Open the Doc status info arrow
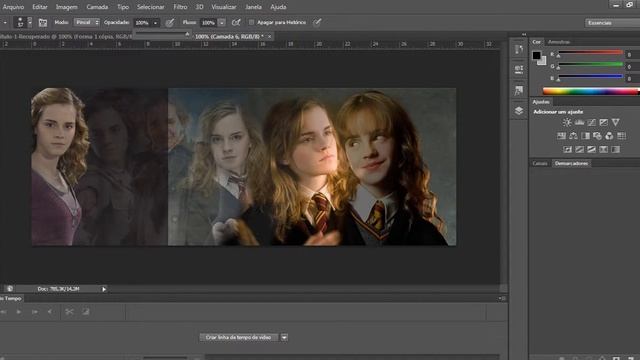This screenshot has height=360, width=640. (x=104, y=289)
